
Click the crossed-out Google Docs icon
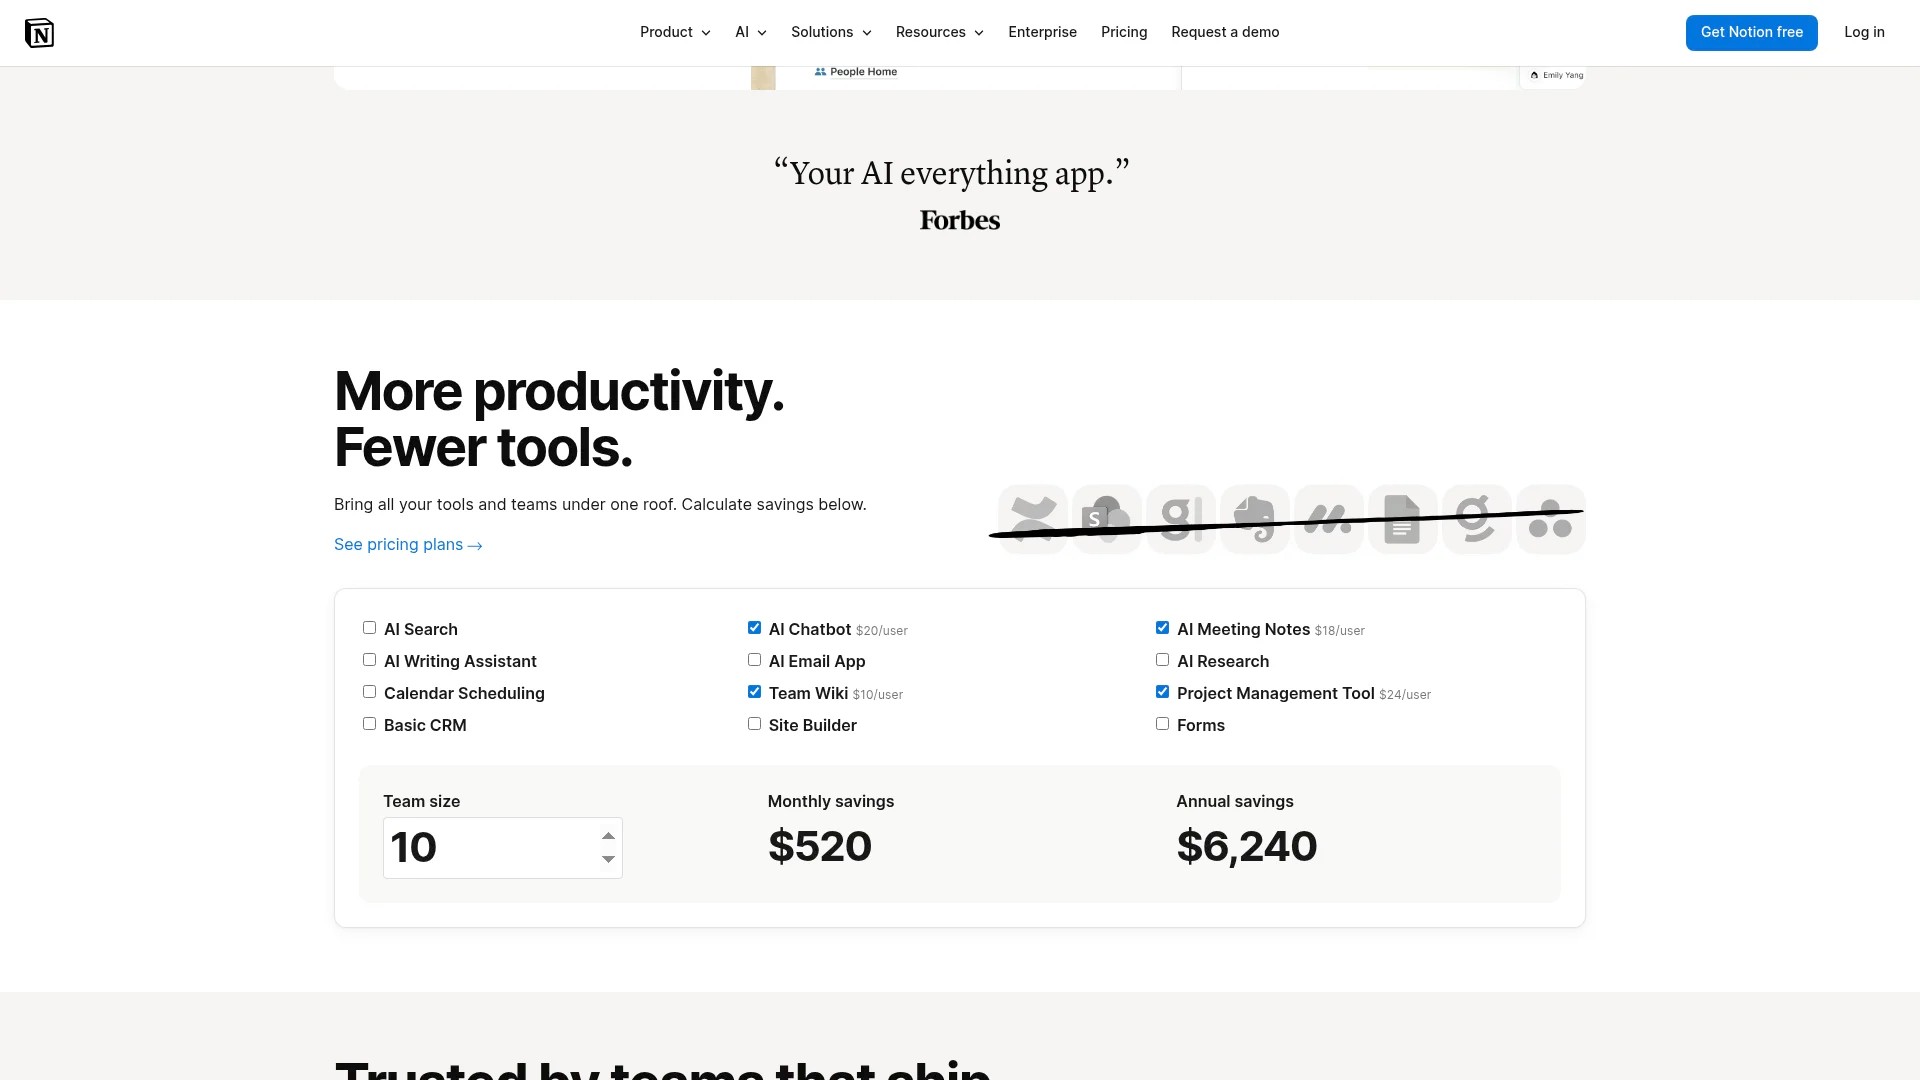(x=1402, y=519)
